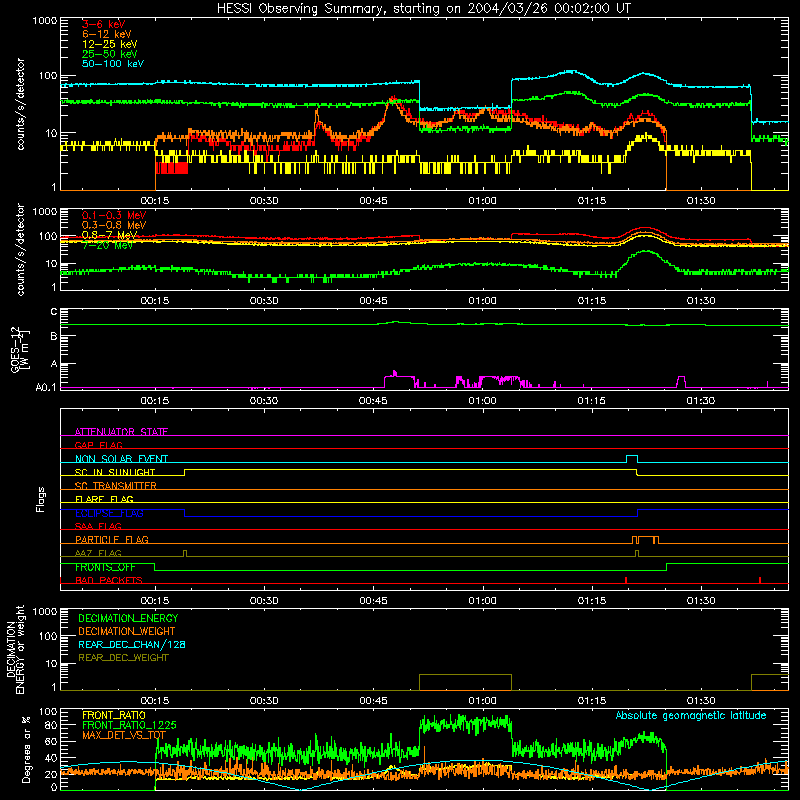Click the MAX_DET_VS_TOT legend entry

tap(124, 735)
